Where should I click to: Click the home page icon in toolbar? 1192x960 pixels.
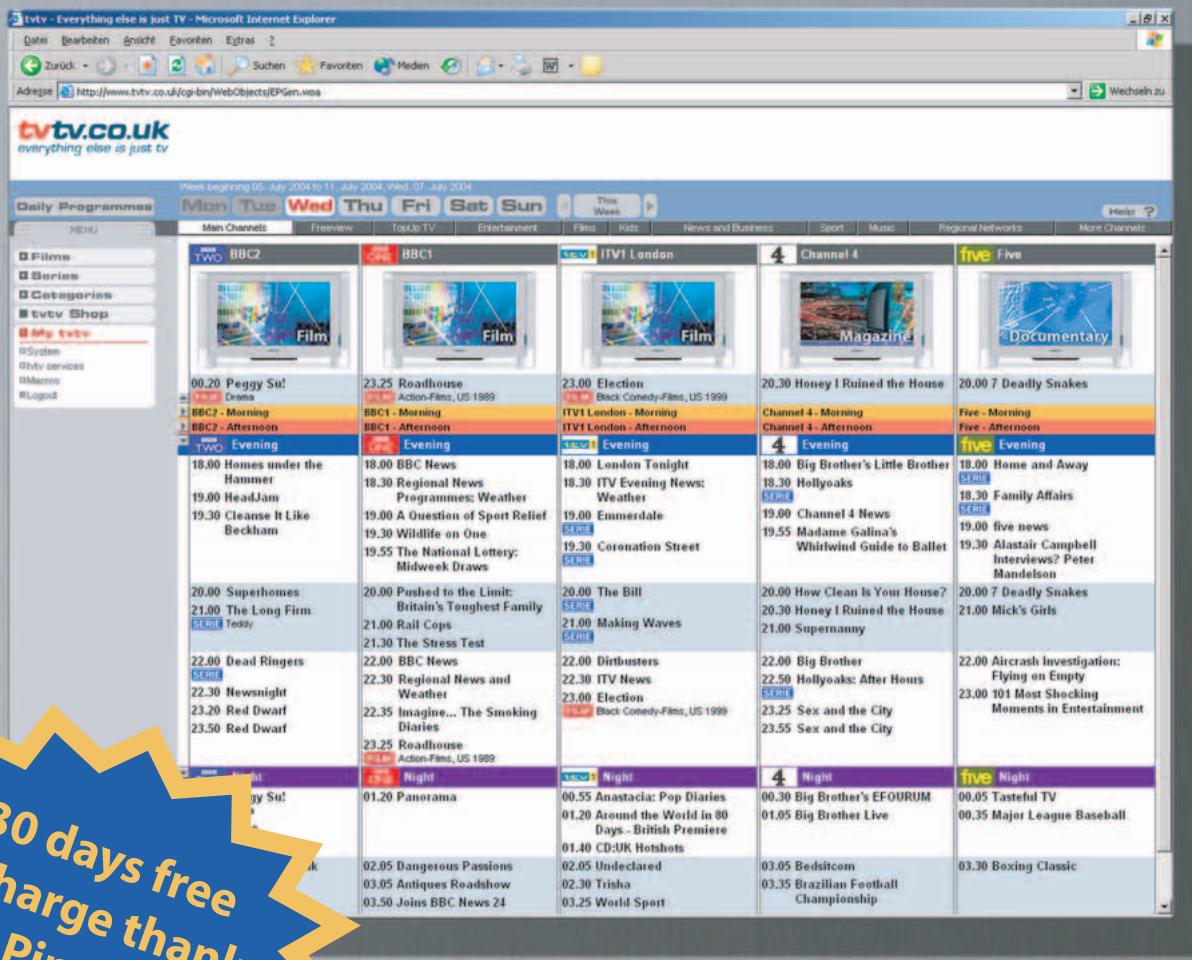point(204,66)
